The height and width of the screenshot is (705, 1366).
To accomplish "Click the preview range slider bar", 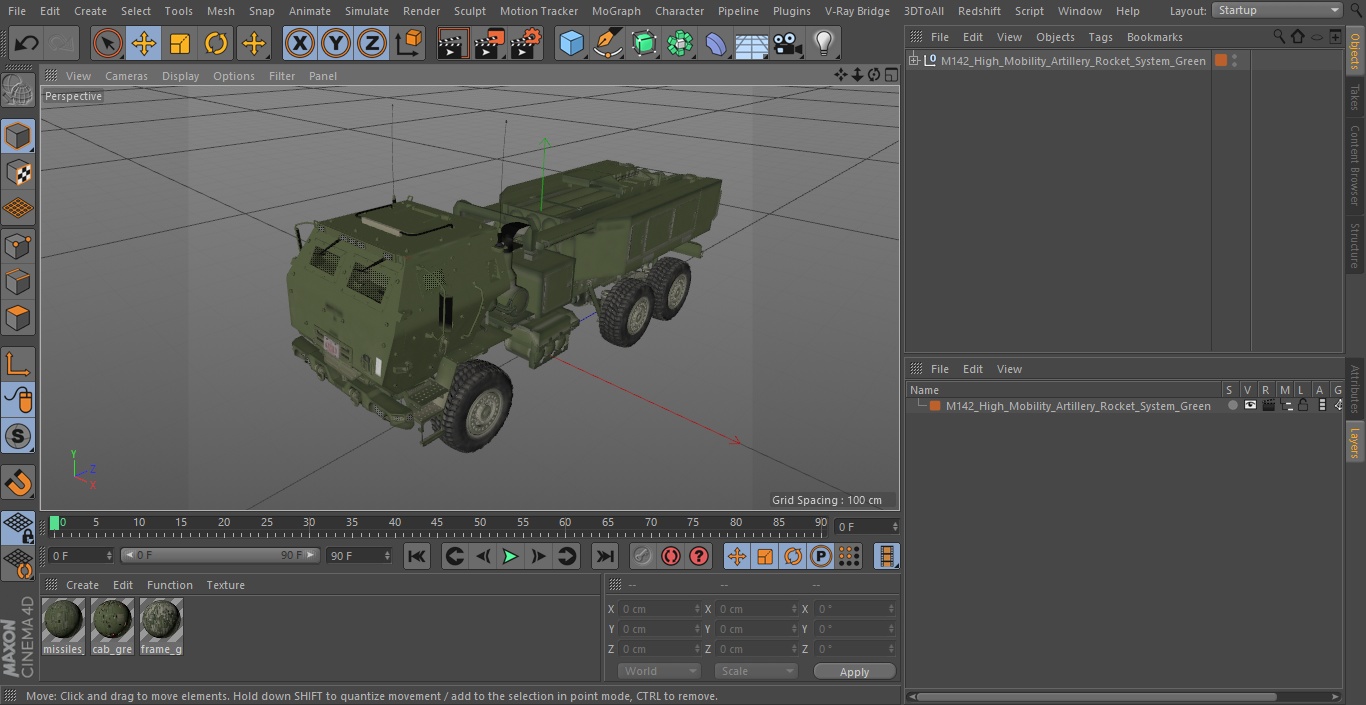I will point(220,555).
